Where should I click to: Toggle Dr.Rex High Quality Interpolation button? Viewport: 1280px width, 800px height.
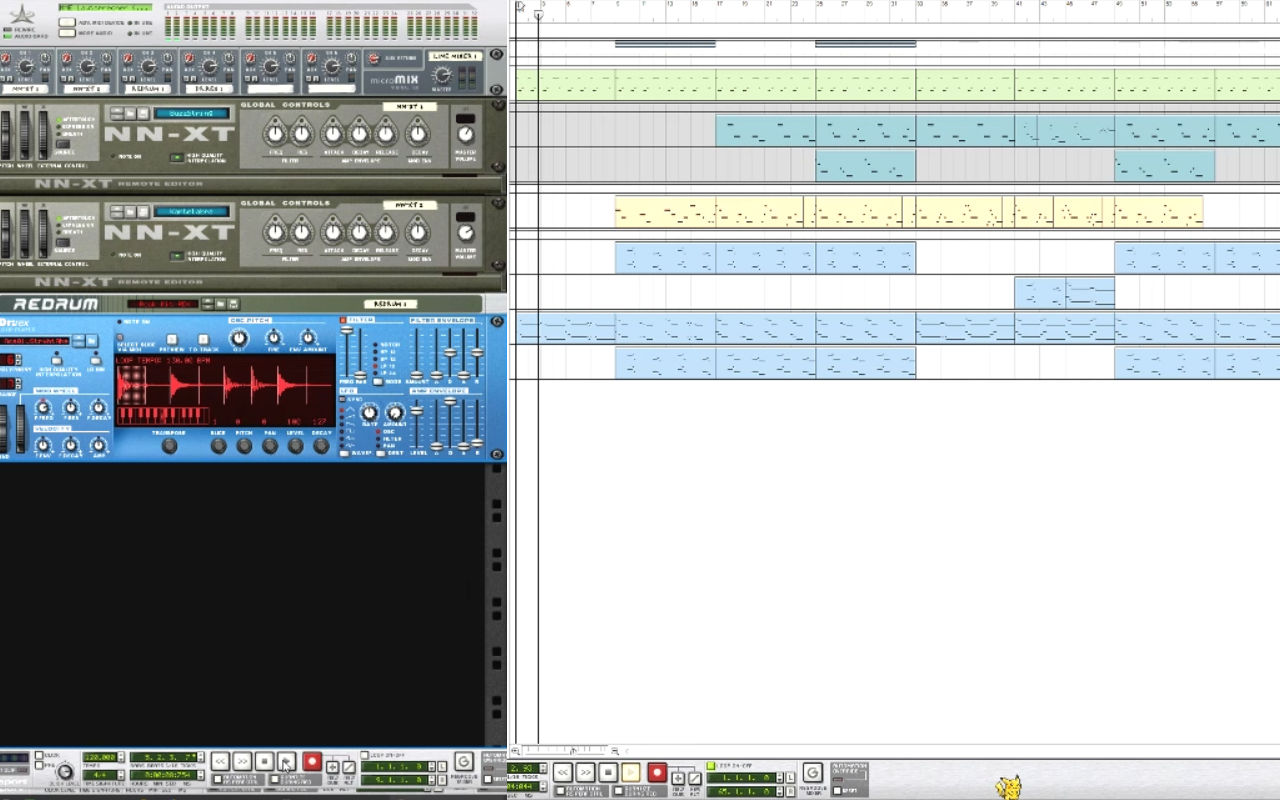click(x=56, y=358)
